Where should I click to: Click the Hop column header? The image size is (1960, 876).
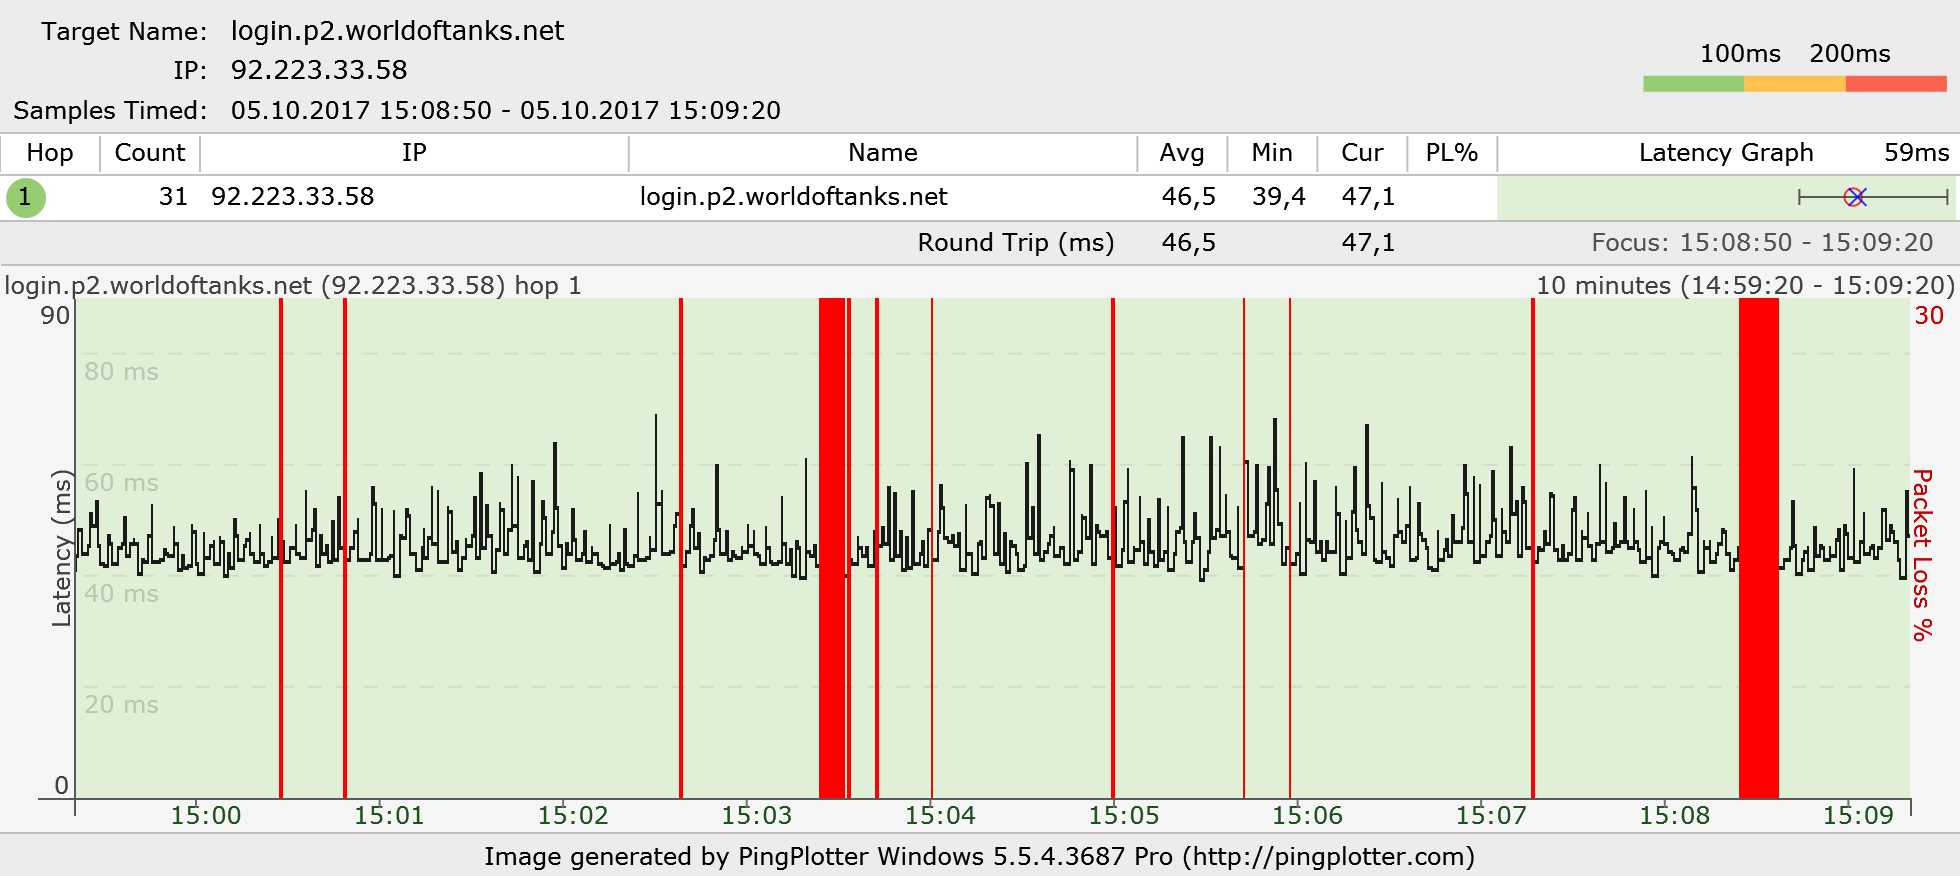[50, 153]
